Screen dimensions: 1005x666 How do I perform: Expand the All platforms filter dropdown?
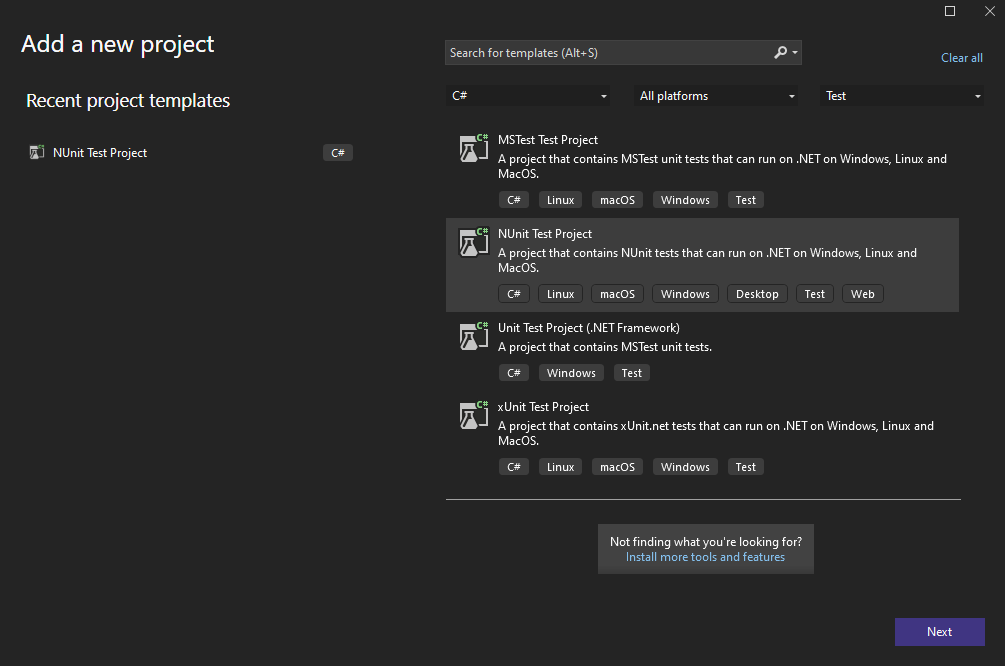click(x=717, y=96)
